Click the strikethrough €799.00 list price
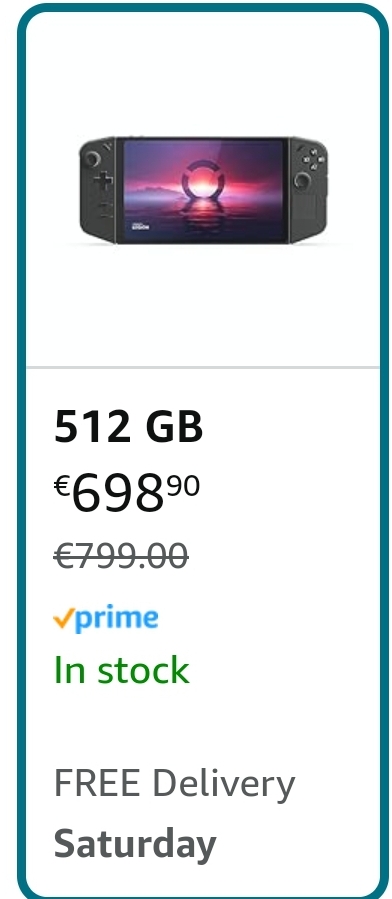The image size is (392, 899). tap(121, 556)
